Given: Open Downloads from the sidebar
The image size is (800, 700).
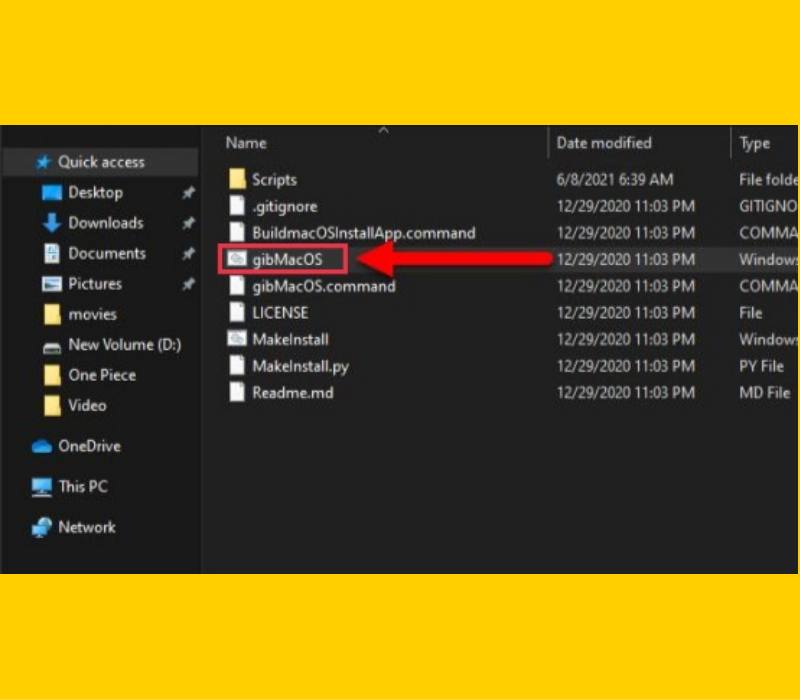Looking at the screenshot, I should pos(106,223).
